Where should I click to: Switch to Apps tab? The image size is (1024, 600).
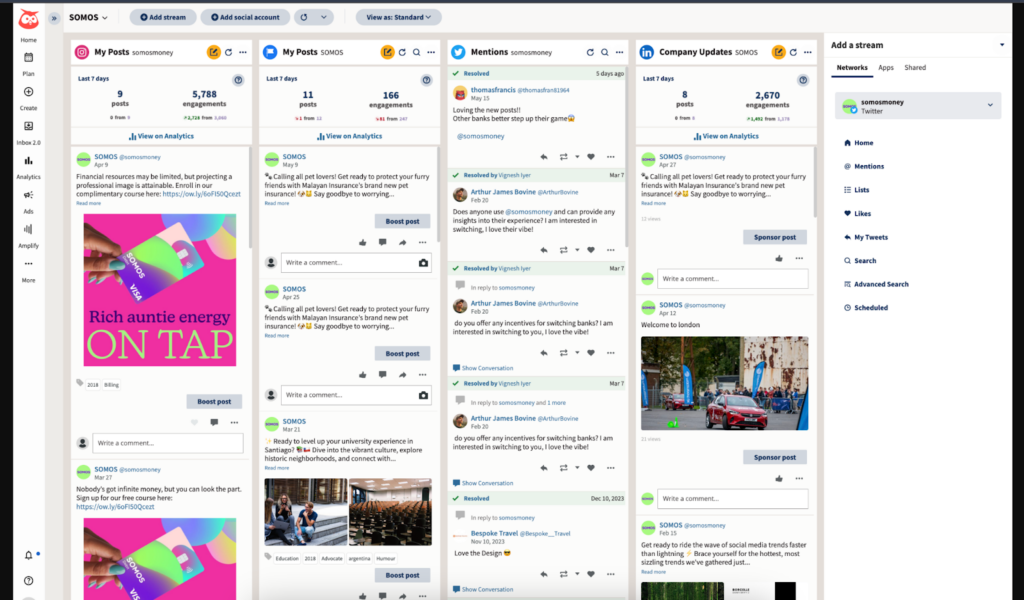coord(886,68)
